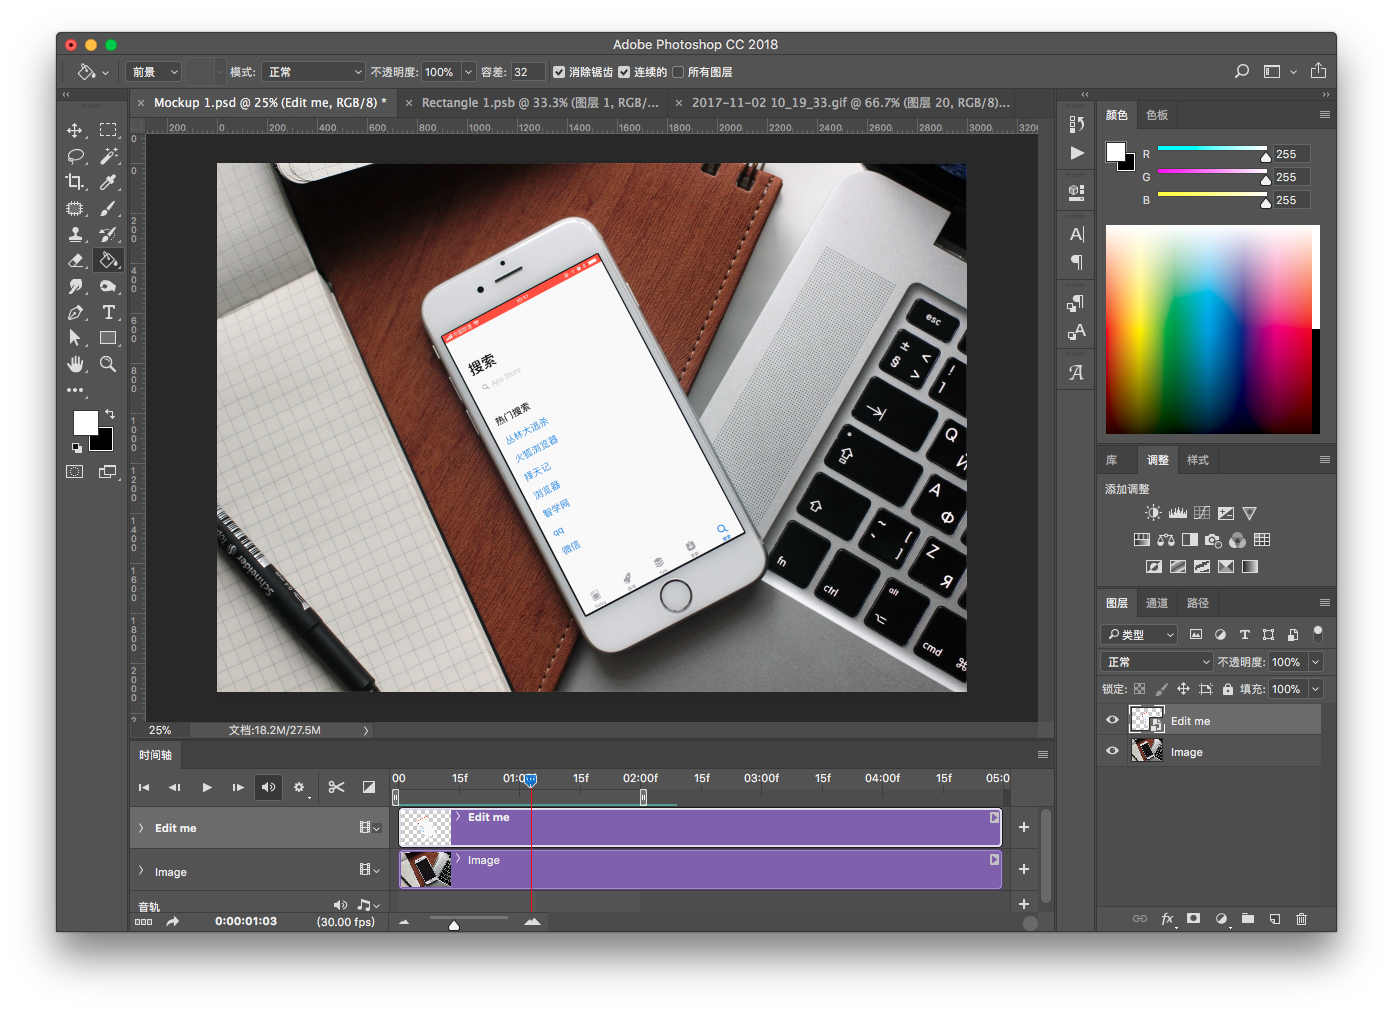Viewport: 1393px width, 1012px height.
Task: Select the Crop tool
Action: pos(75,182)
